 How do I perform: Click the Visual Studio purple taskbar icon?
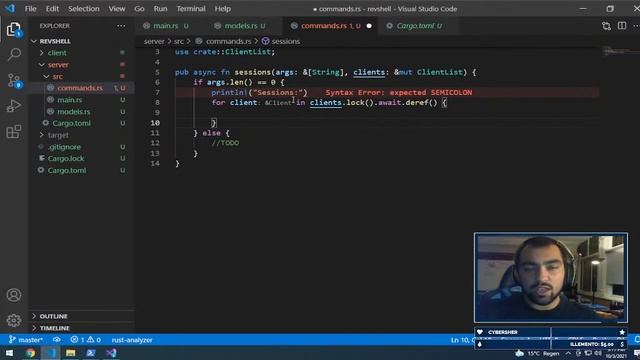111,353
